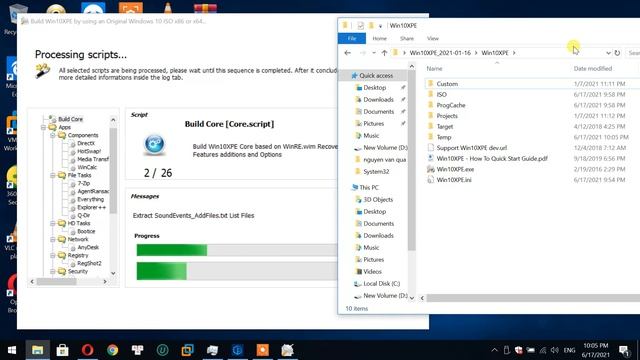Image resolution: width=640 pixels, height=360 pixels.
Task: Open Opera browser from taskbar
Action: [x=87, y=350]
